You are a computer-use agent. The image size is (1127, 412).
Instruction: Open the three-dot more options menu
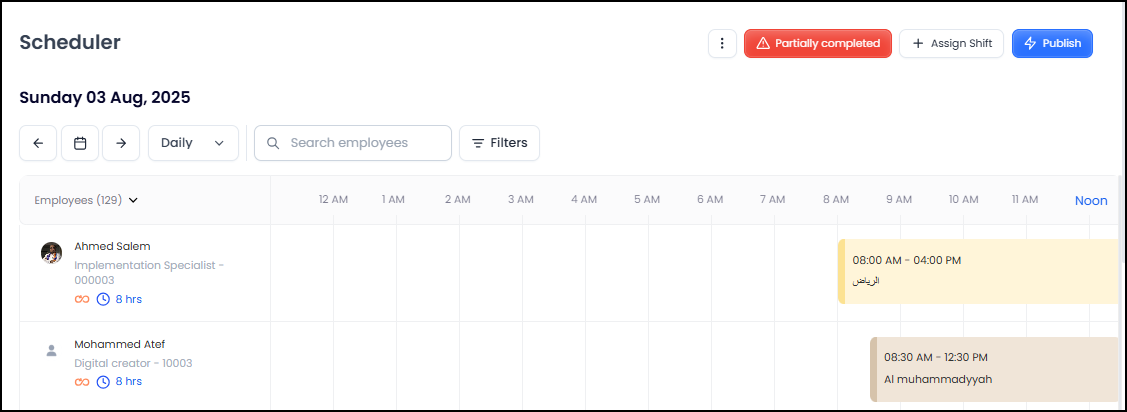tap(722, 44)
